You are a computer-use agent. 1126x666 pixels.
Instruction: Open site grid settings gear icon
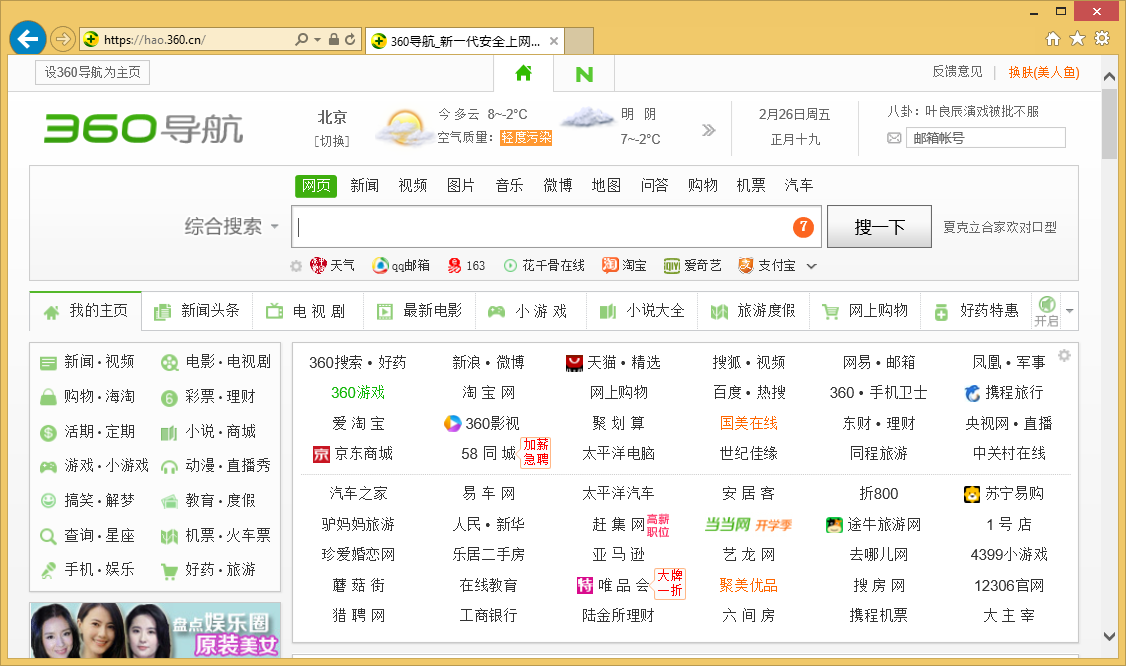[x=1064, y=356]
